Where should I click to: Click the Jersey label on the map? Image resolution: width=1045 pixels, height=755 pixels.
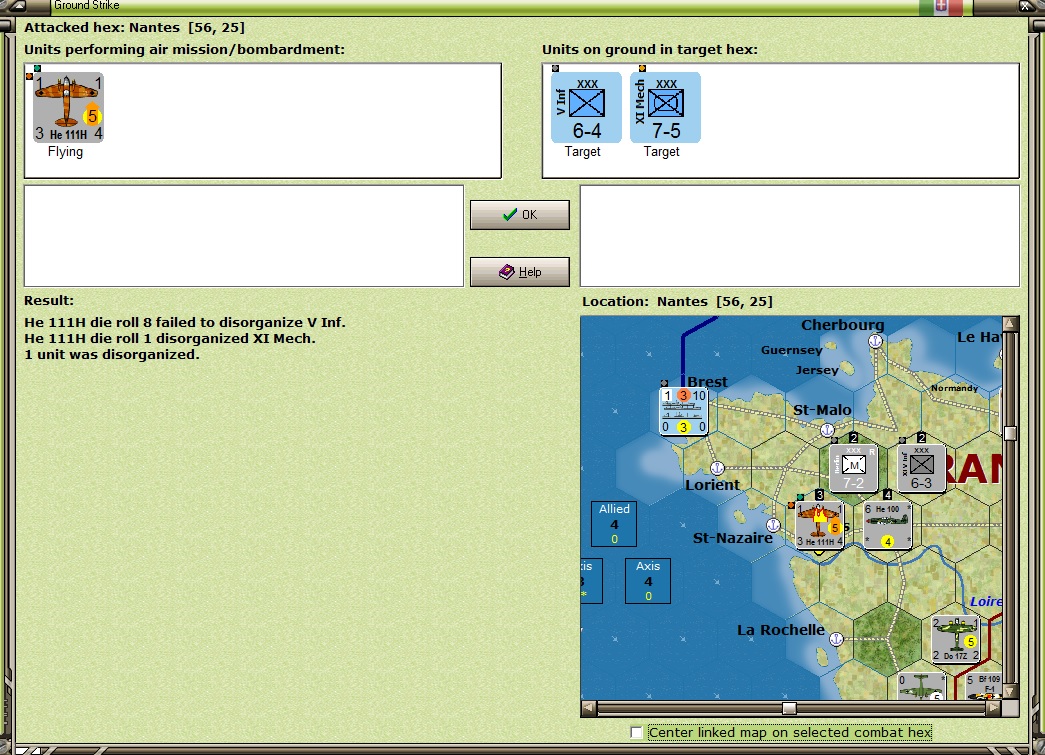click(817, 370)
